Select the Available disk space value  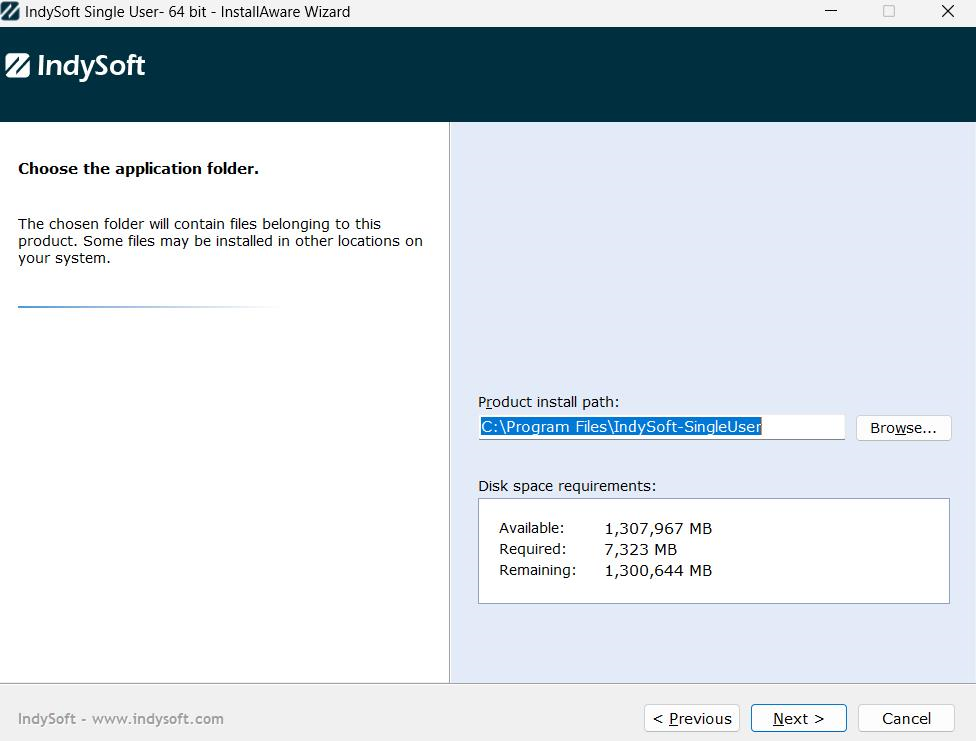658,528
